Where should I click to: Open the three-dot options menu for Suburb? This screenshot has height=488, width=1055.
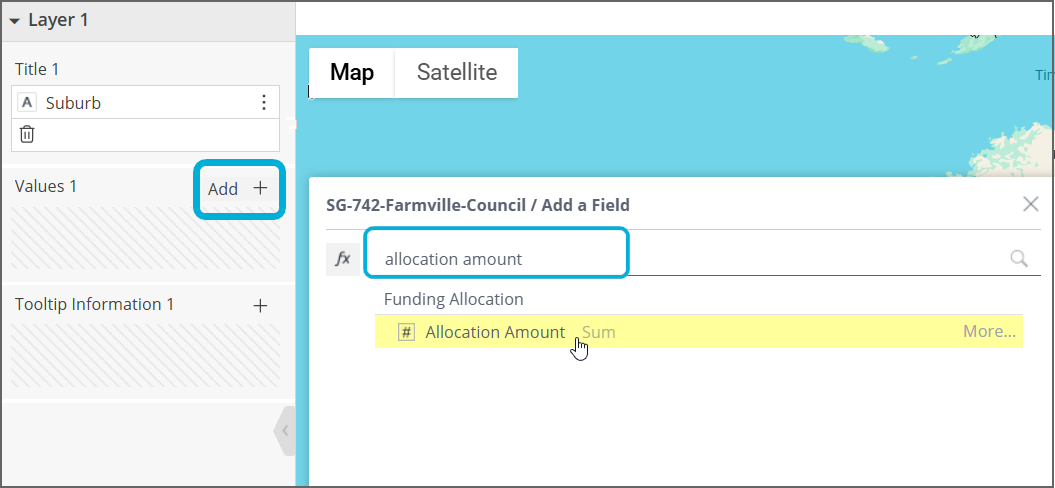[263, 103]
